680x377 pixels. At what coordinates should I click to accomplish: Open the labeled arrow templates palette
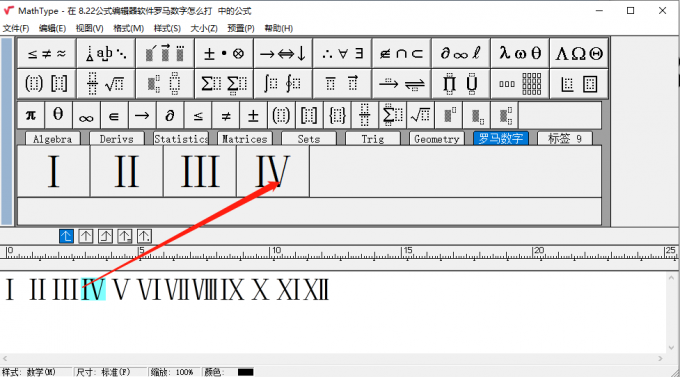tap(402, 84)
